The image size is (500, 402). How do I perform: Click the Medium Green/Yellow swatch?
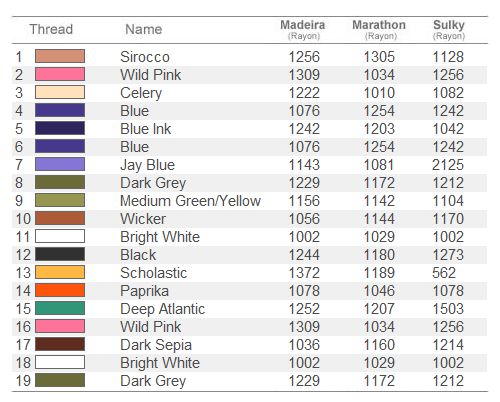click(x=60, y=200)
